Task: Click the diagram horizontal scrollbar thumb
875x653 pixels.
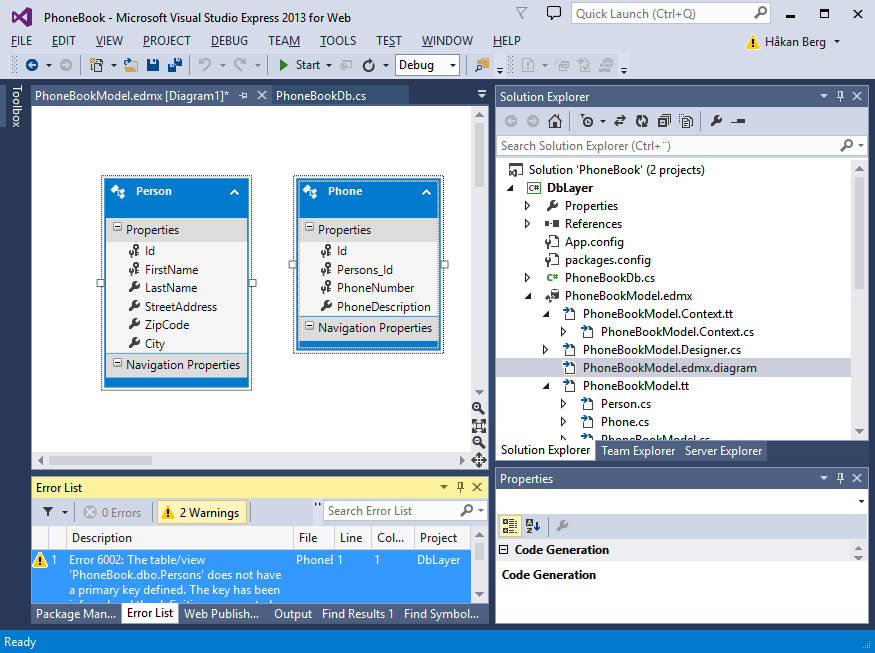Action: (x=100, y=460)
